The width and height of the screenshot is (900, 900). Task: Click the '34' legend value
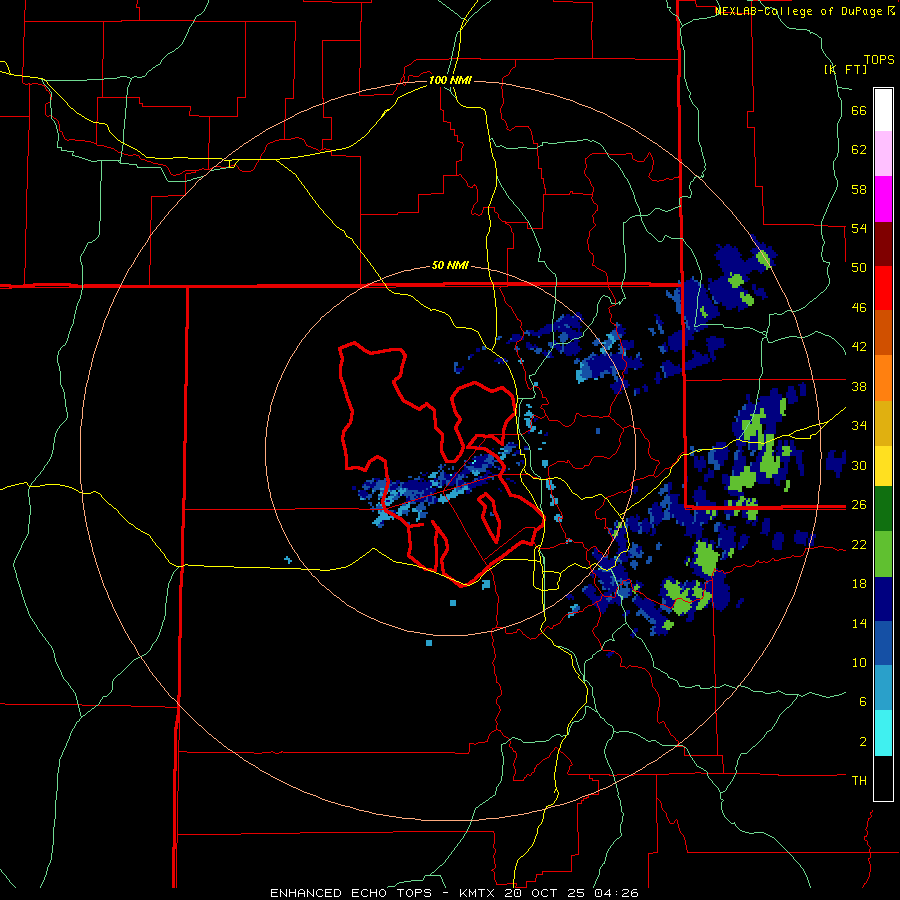pos(859,426)
